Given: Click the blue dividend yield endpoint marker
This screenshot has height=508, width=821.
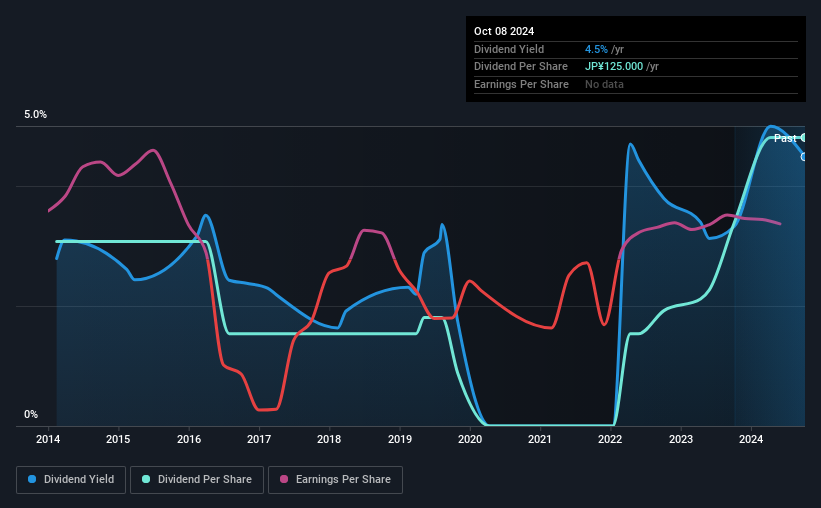Looking at the screenshot, I should [803, 157].
